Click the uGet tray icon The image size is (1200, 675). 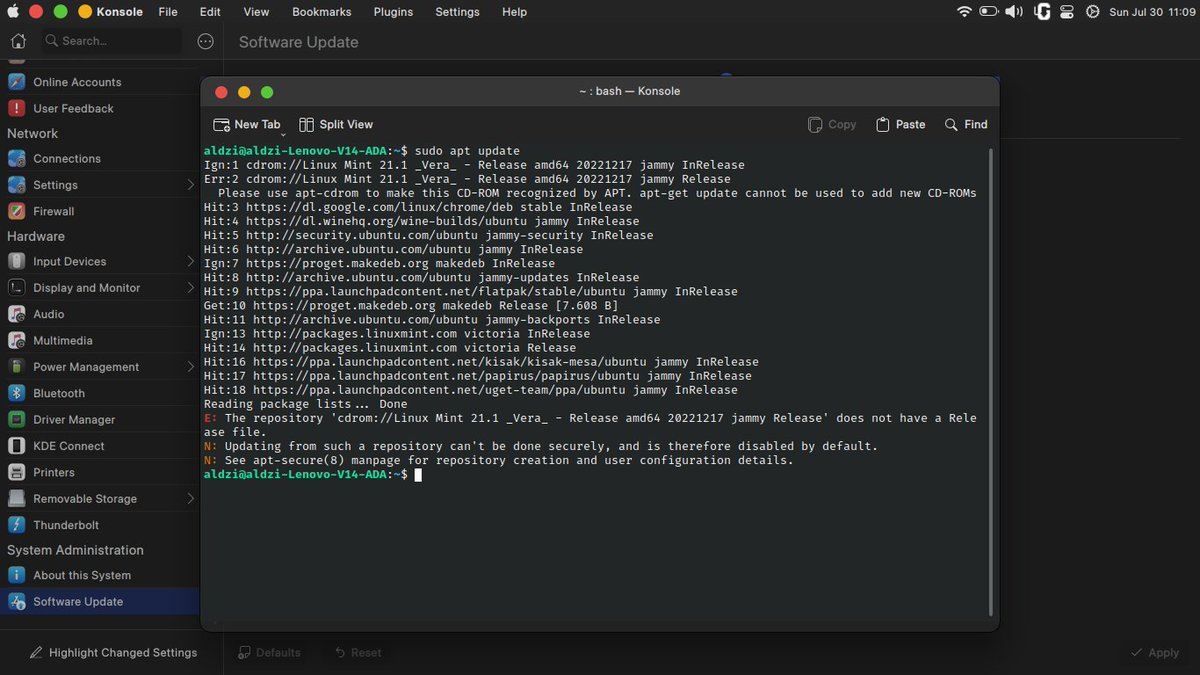point(1041,12)
